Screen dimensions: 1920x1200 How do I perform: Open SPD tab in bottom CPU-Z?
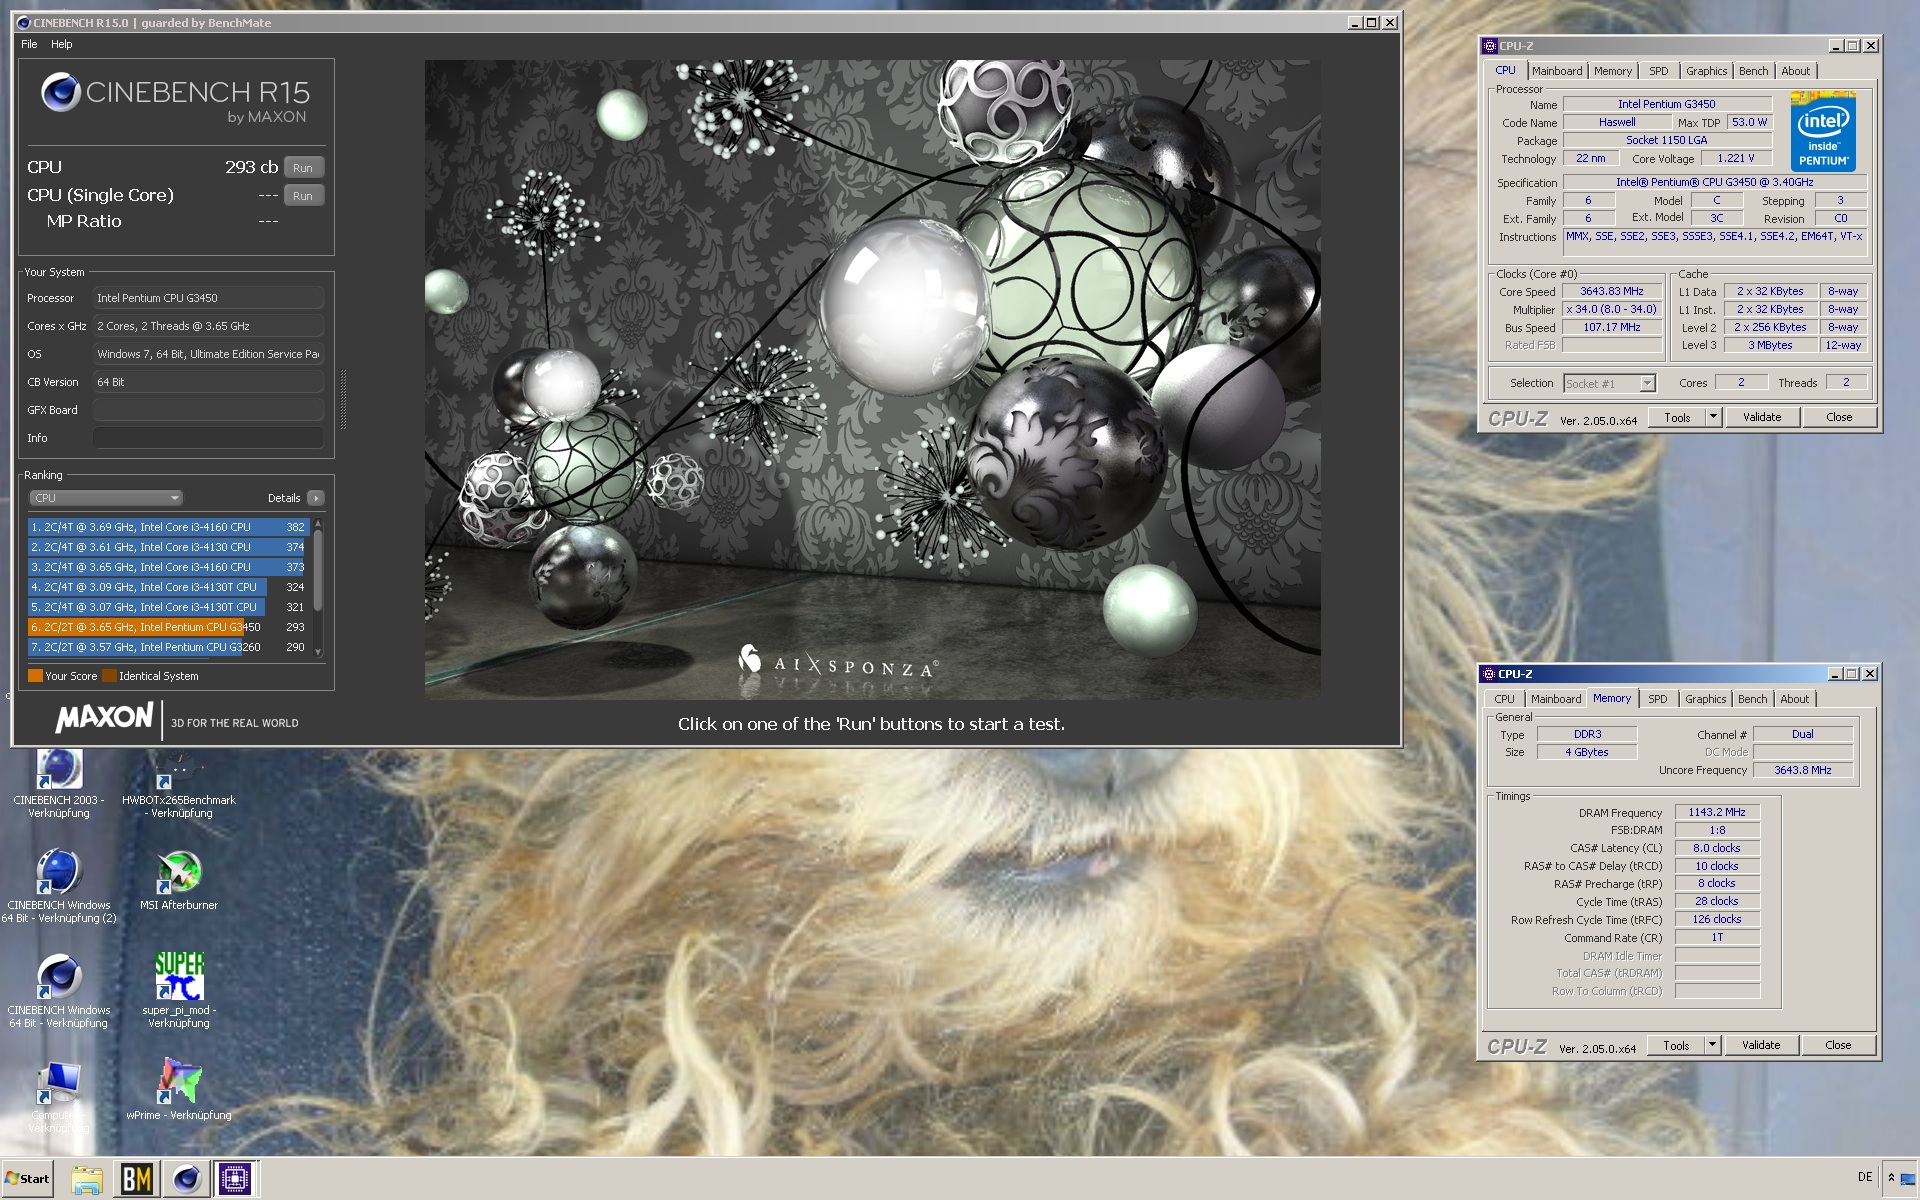[1657, 699]
